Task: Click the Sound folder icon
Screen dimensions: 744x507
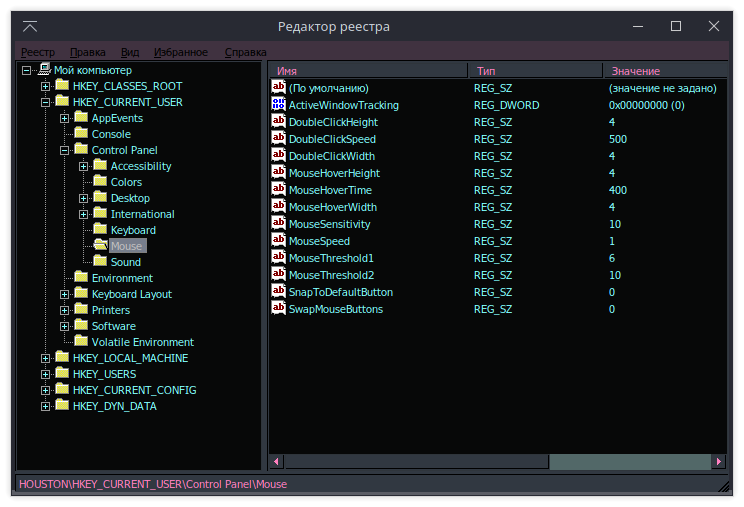Action: click(x=100, y=261)
